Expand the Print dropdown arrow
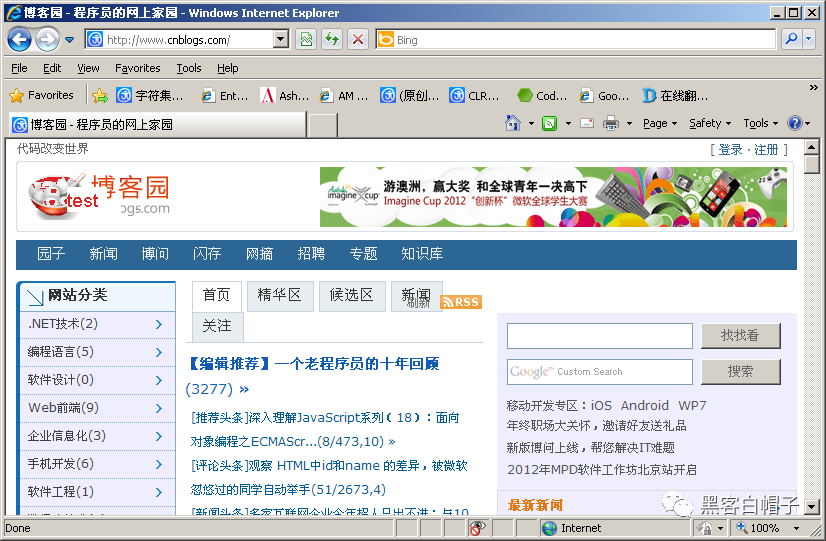Screen dimensions: 826x541 click(629, 124)
